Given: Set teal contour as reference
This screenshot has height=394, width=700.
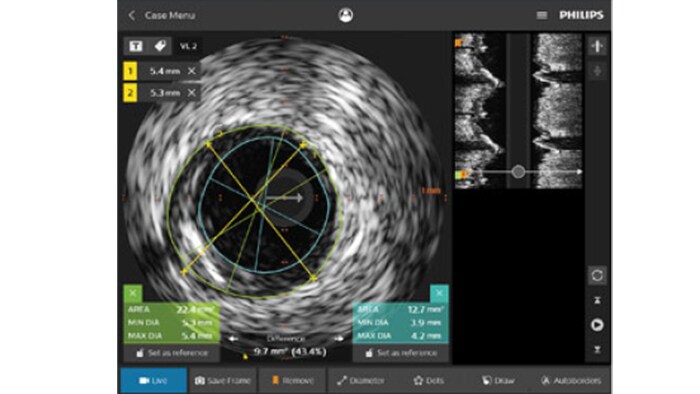Looking at the screenshot, I should (400, 353).
